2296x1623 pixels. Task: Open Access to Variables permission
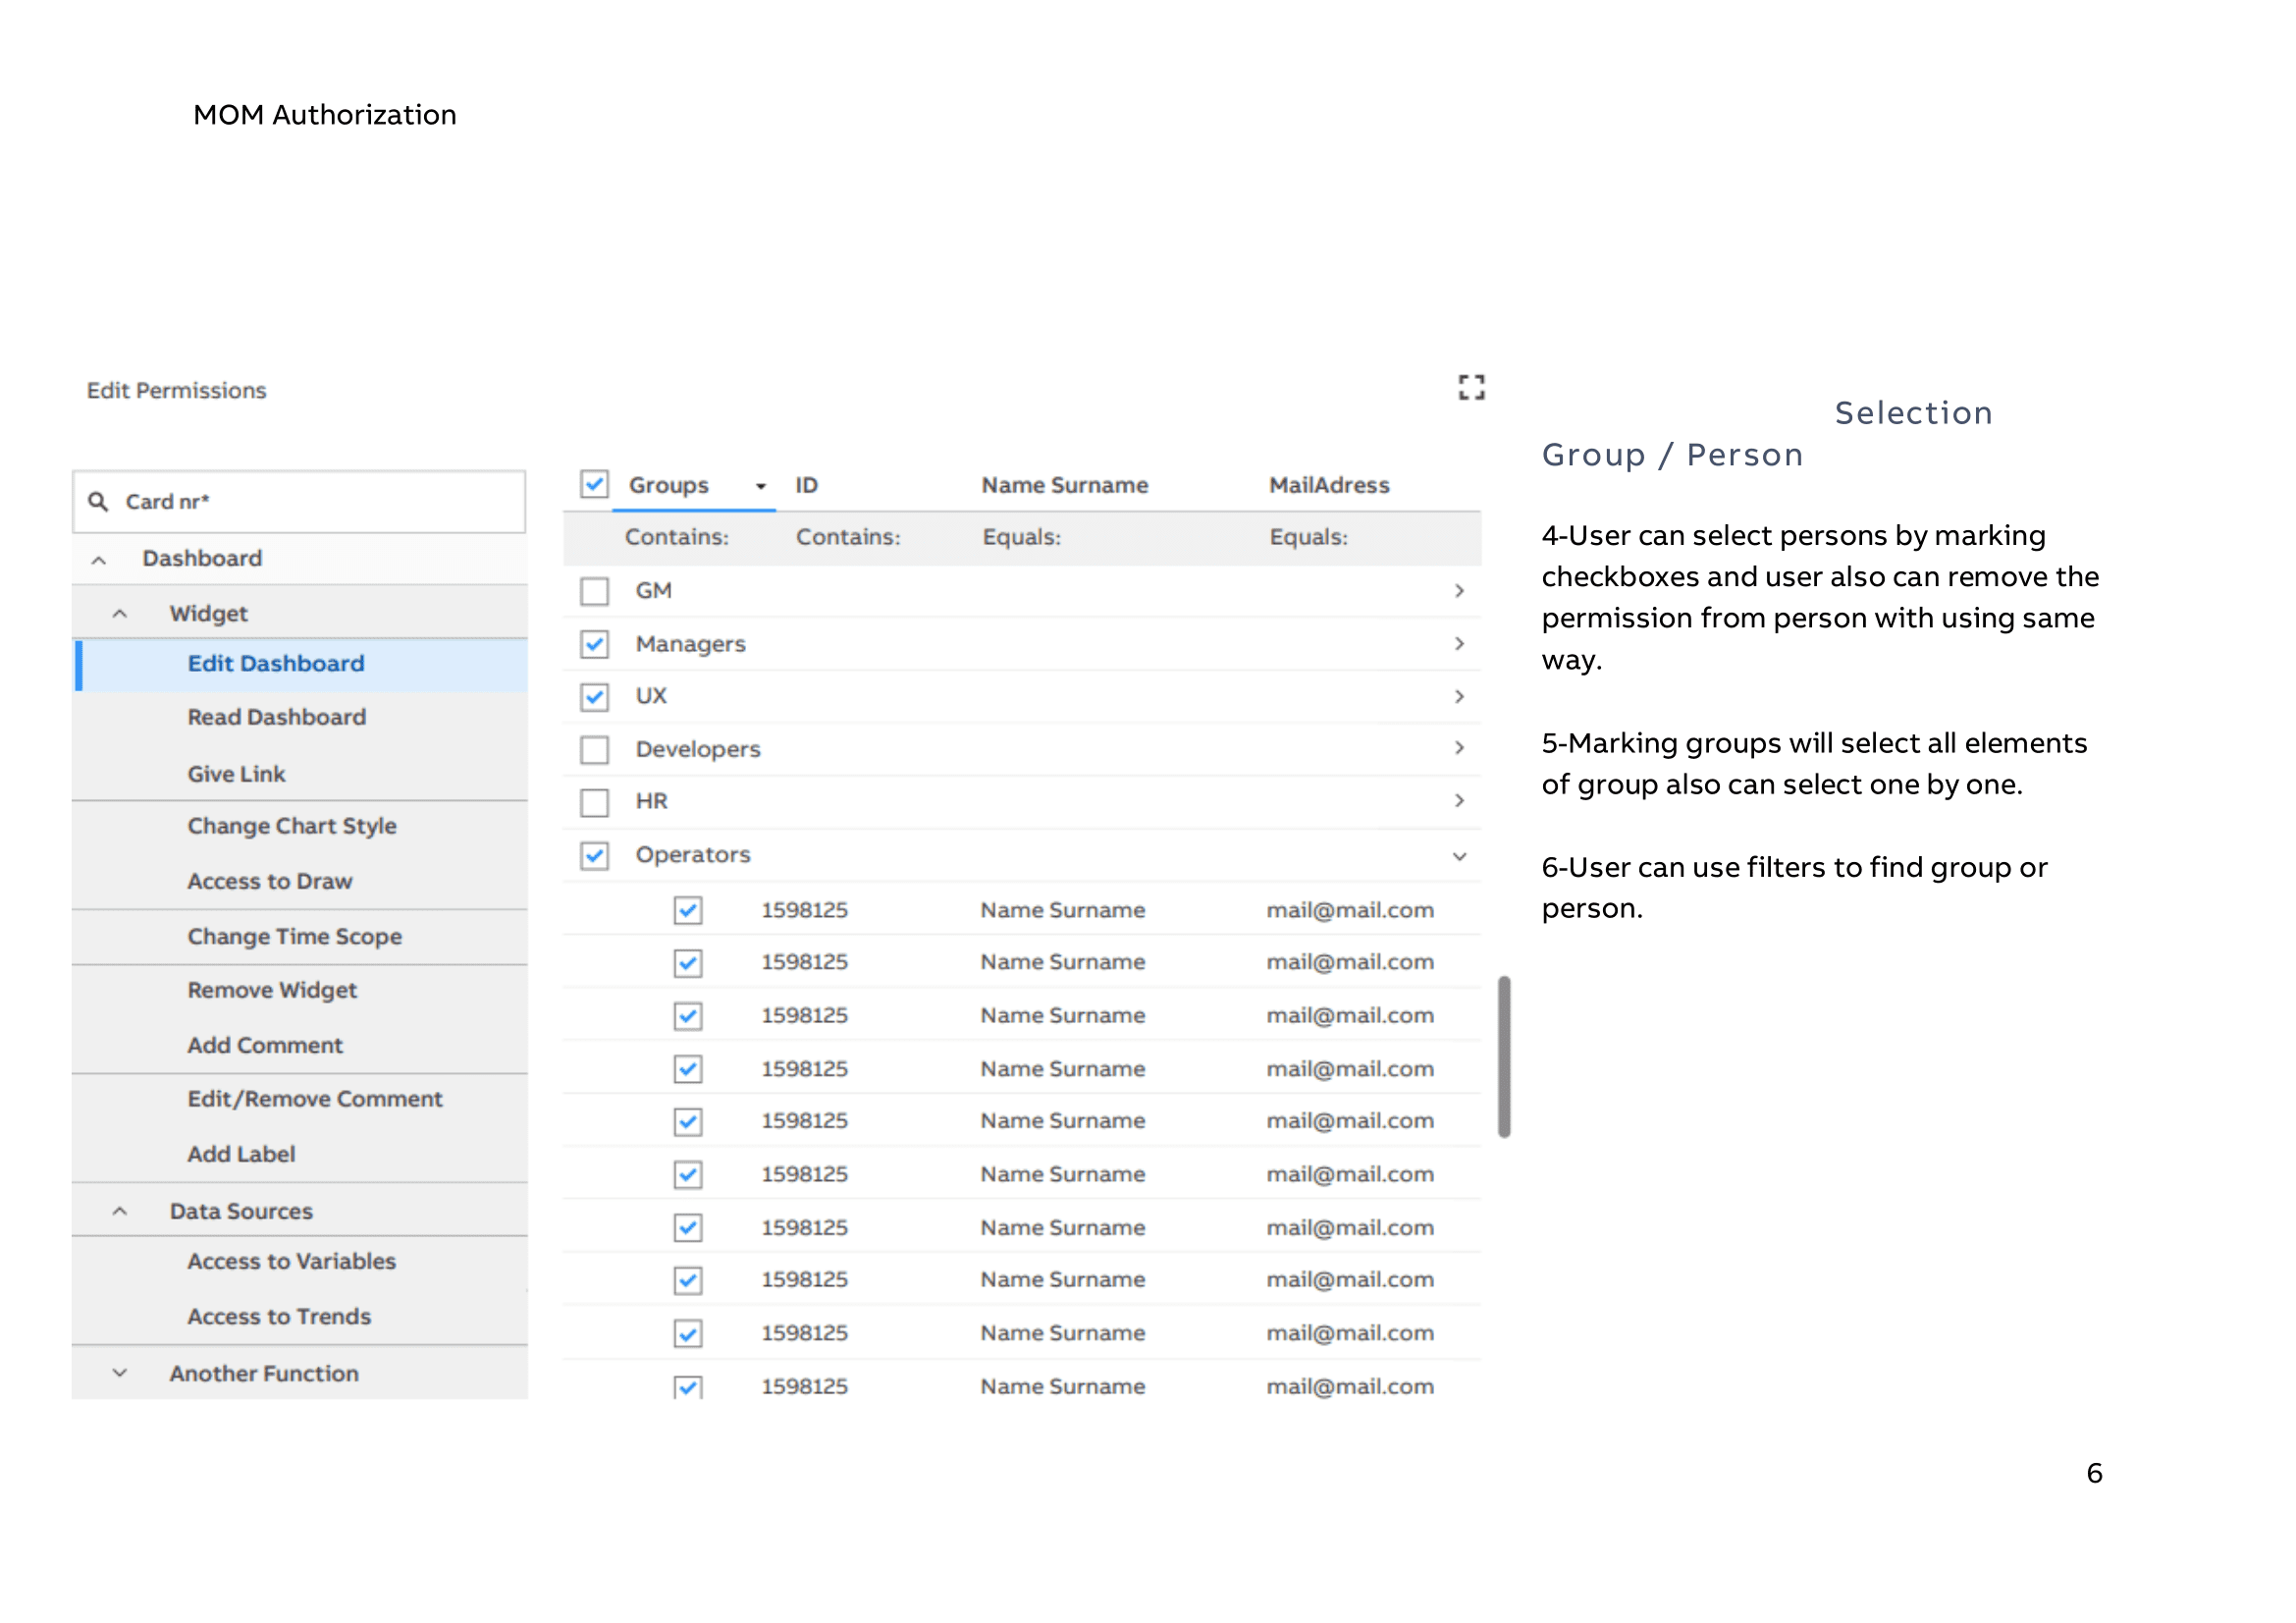click(291, 1261)
